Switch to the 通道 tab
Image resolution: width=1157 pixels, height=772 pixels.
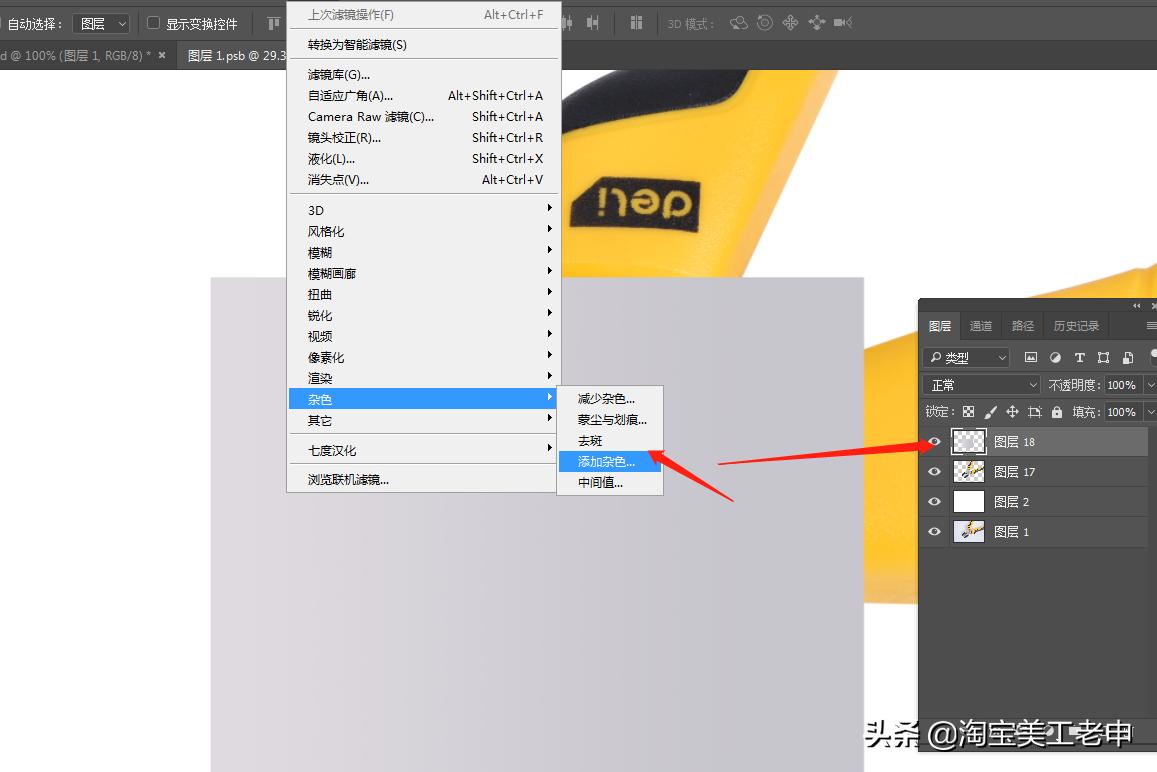(980, 325)
